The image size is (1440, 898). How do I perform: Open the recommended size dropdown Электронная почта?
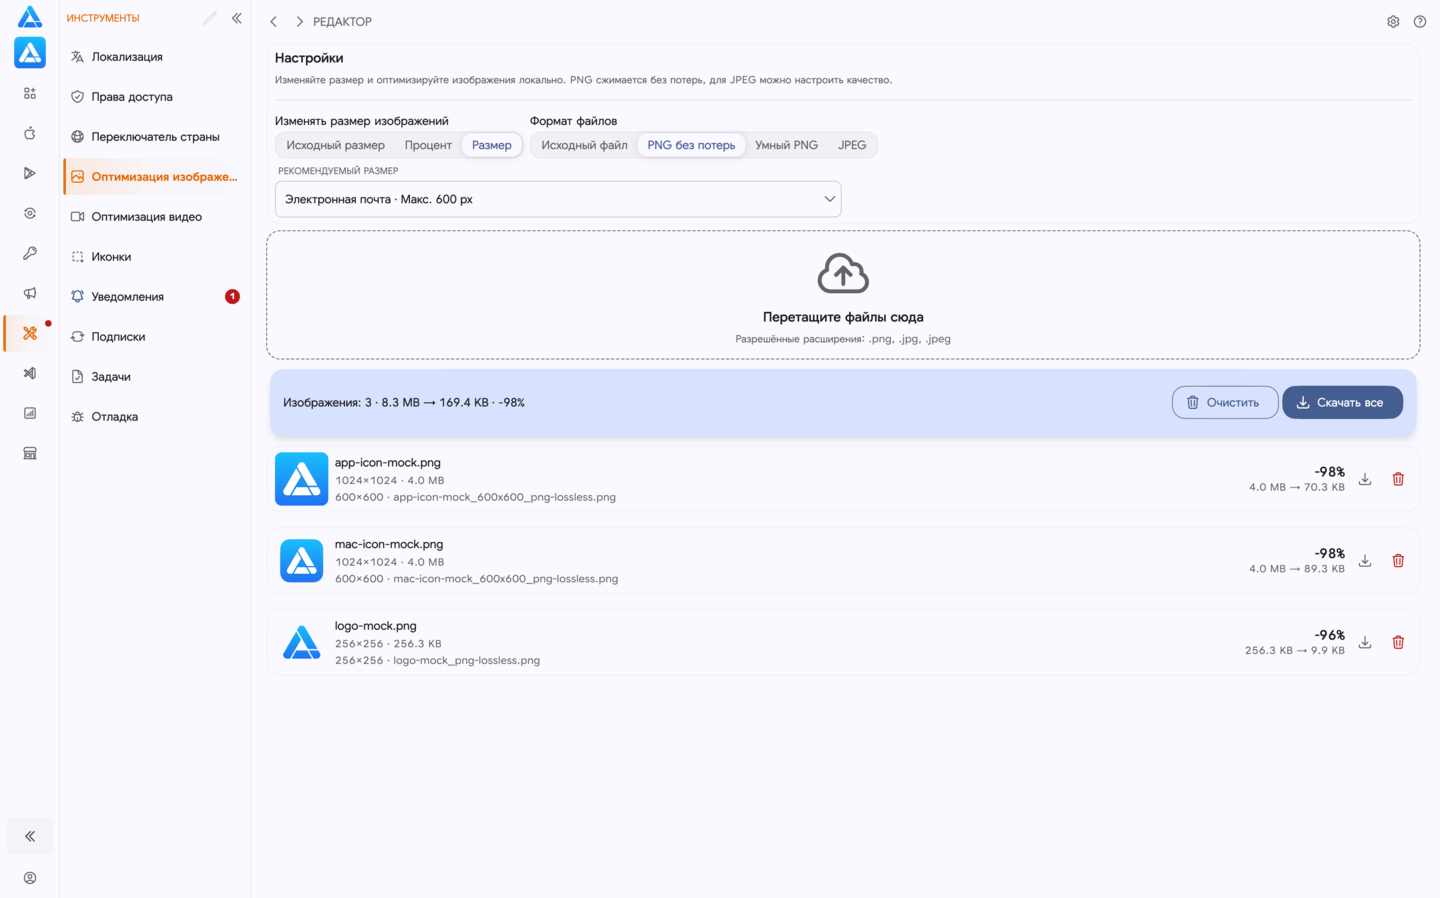558,199
